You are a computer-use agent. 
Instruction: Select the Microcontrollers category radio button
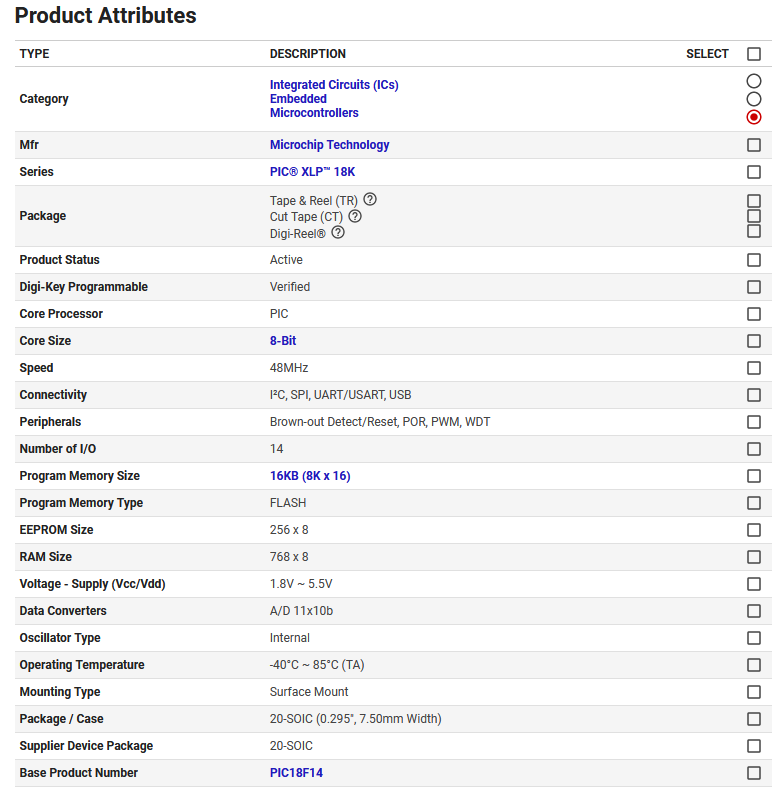point(754,117)
